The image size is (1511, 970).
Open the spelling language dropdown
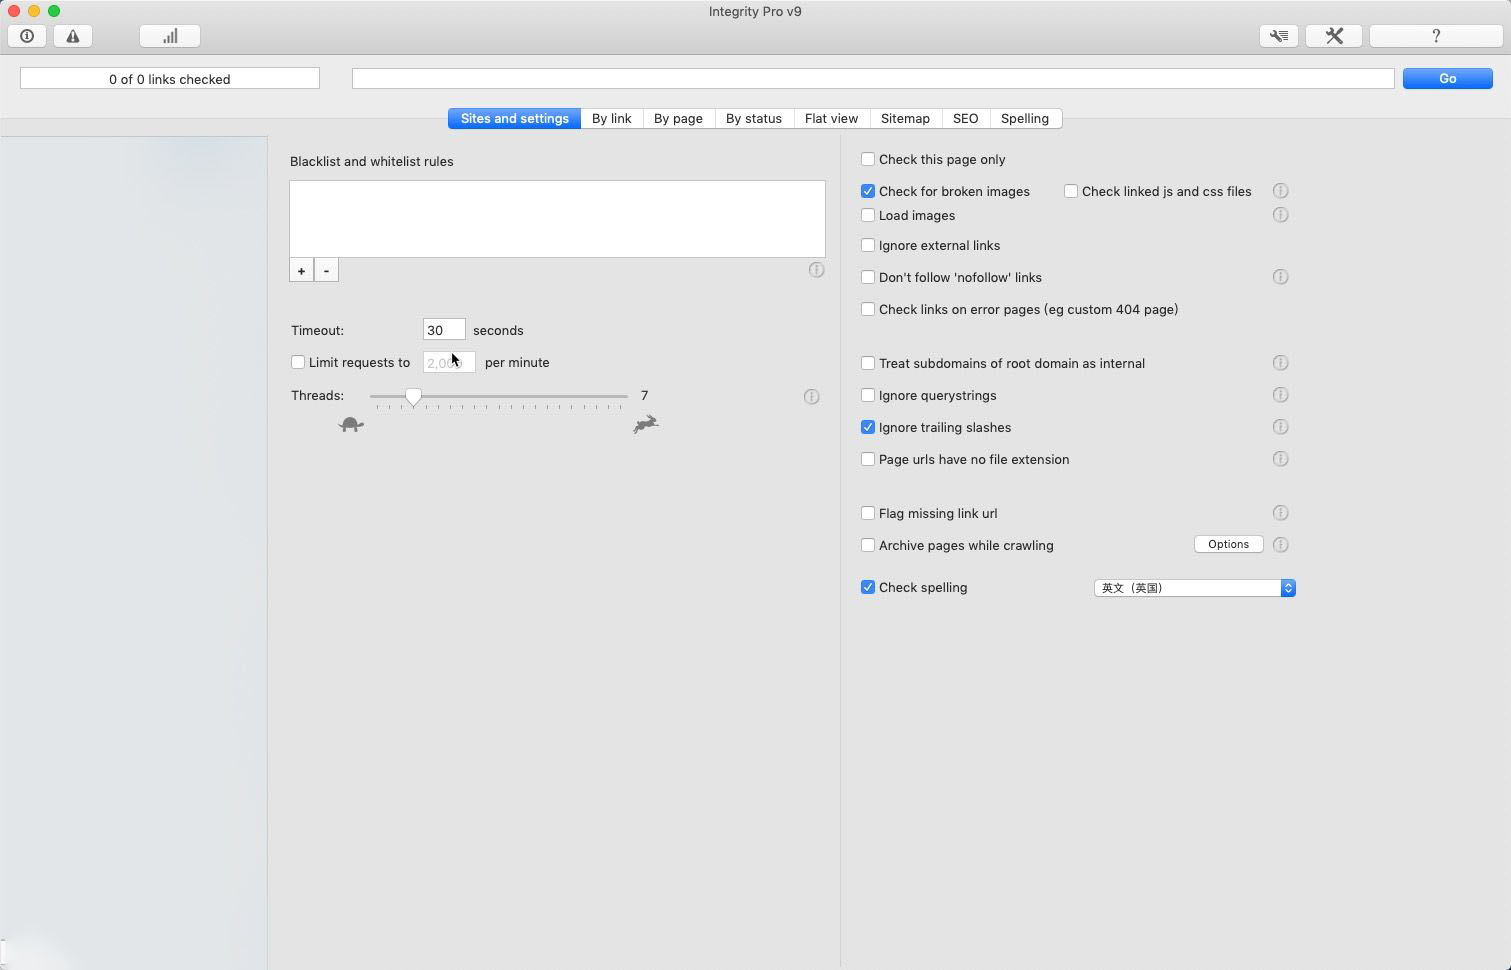click(1195, 588)
